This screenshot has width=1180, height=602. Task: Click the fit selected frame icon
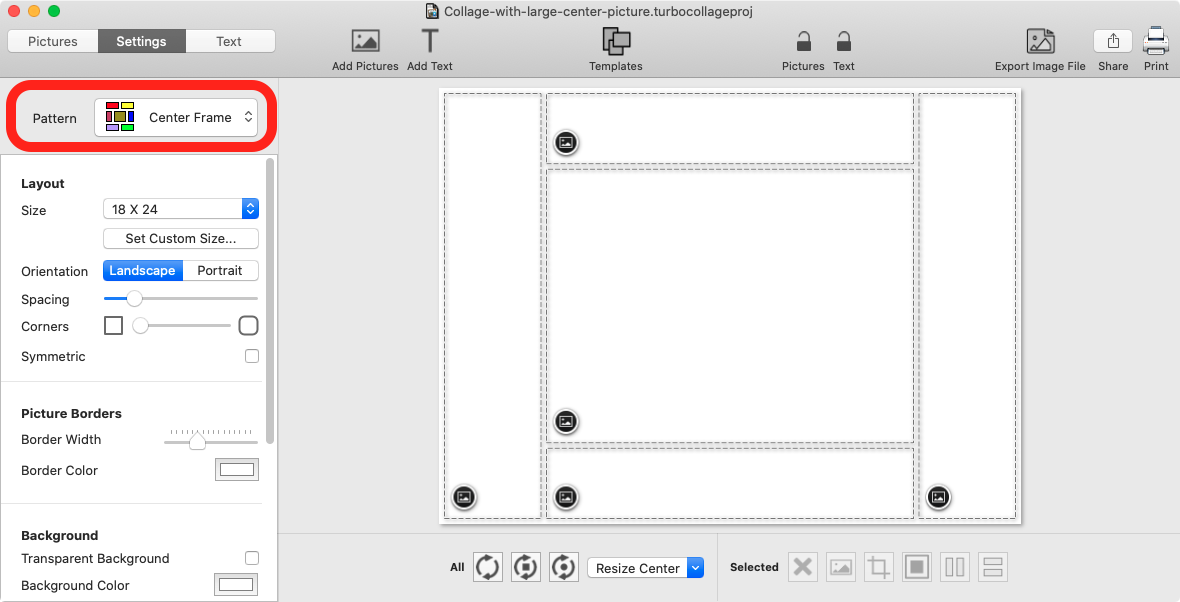(x=917, y=567)
